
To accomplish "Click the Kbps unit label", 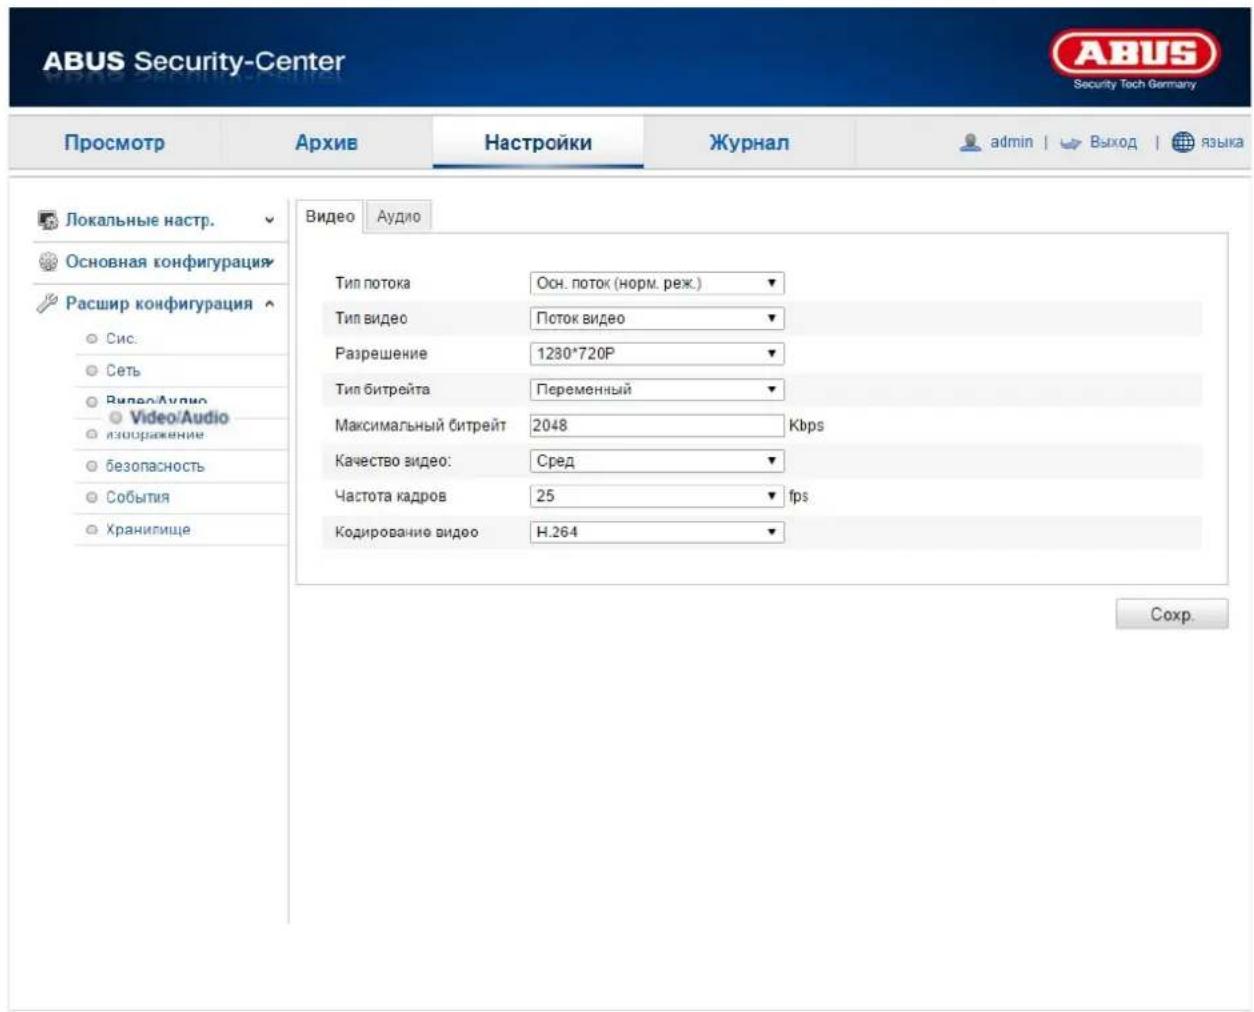I will [806, 425].
